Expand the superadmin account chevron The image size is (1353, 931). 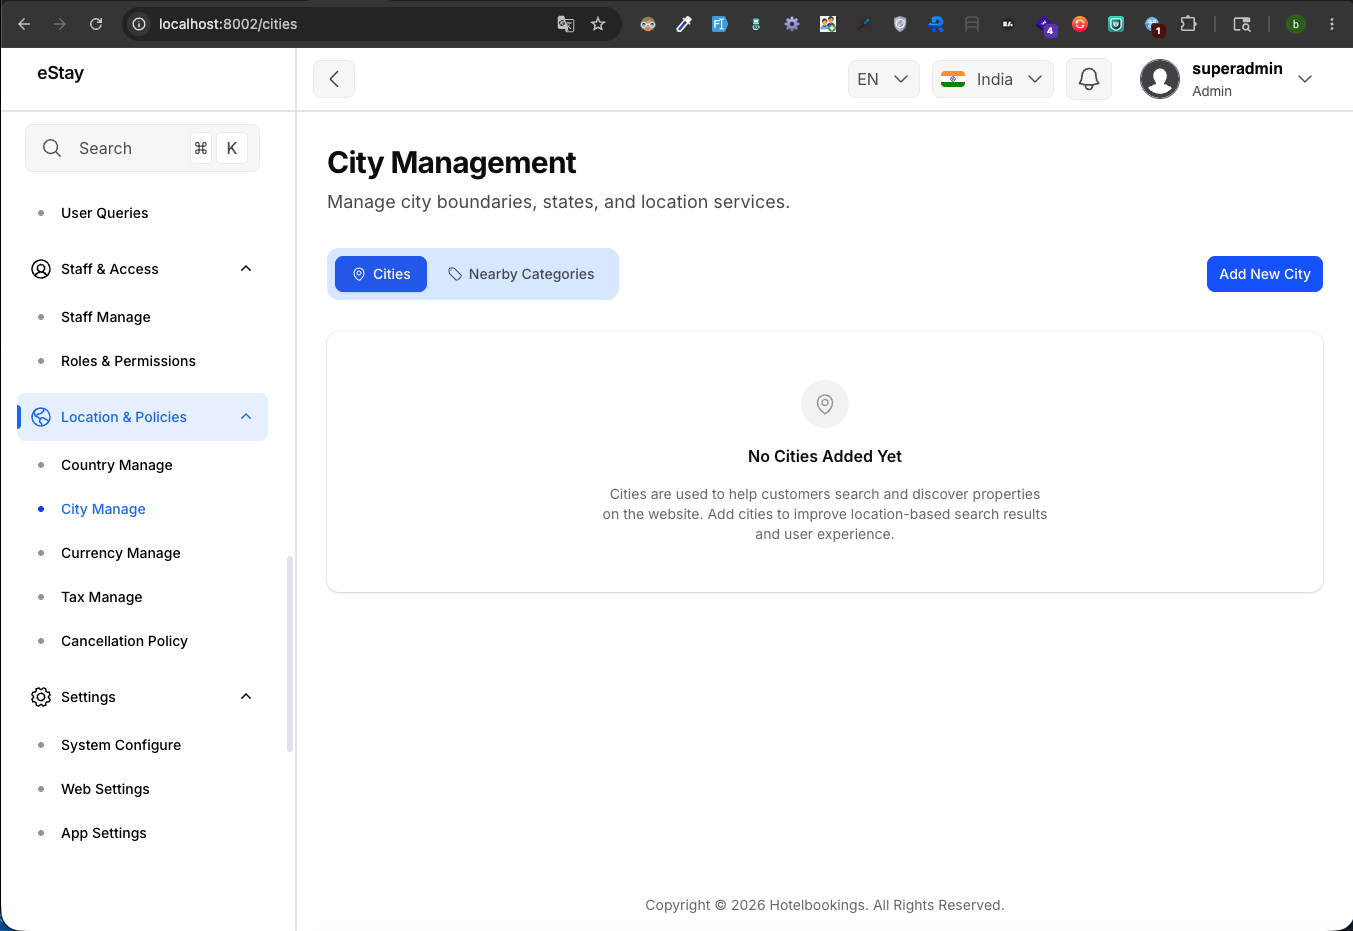tap(1305, 79)
